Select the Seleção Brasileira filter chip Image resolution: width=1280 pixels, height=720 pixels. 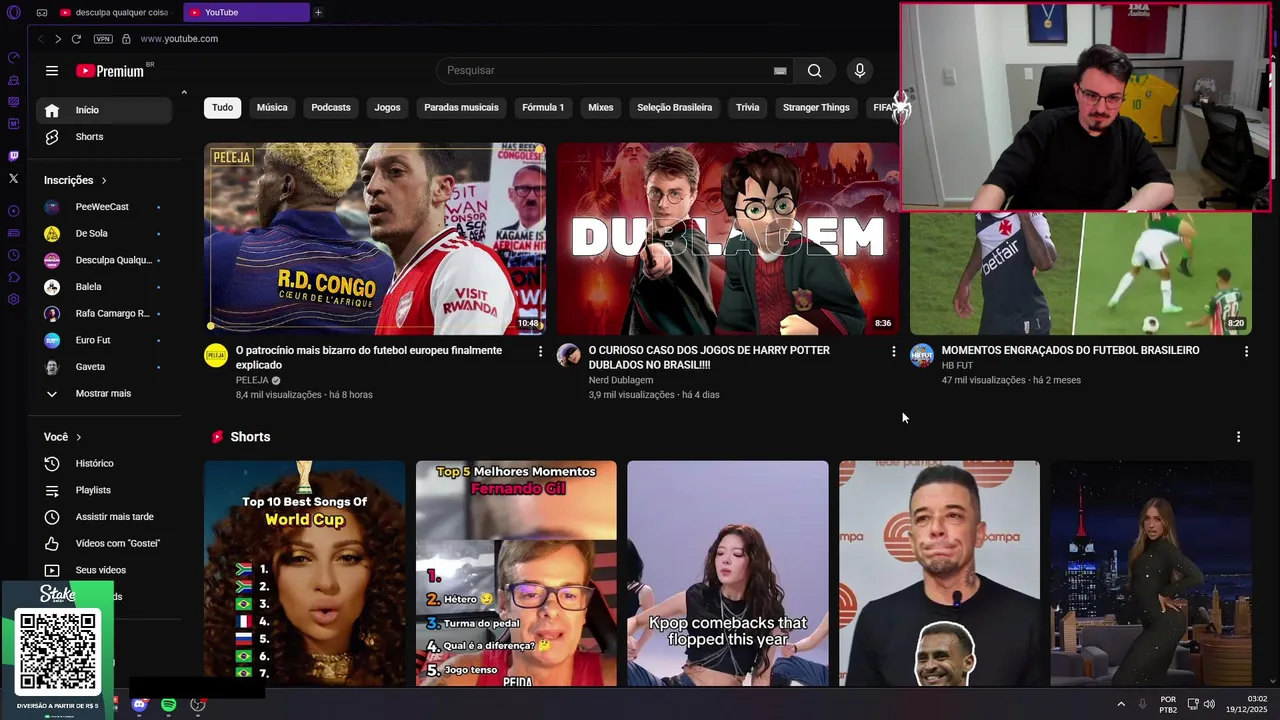675,108
